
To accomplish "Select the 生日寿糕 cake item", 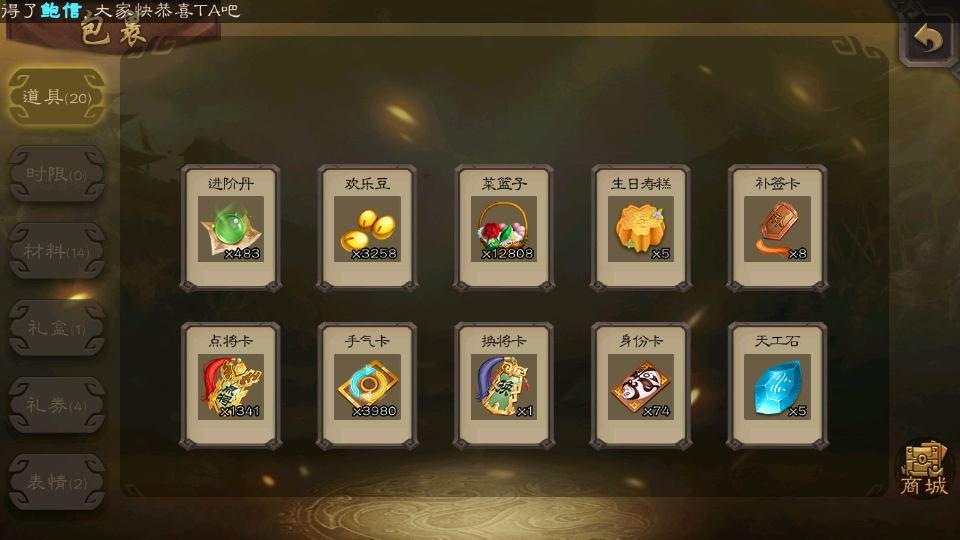I will tap(641, 228).
